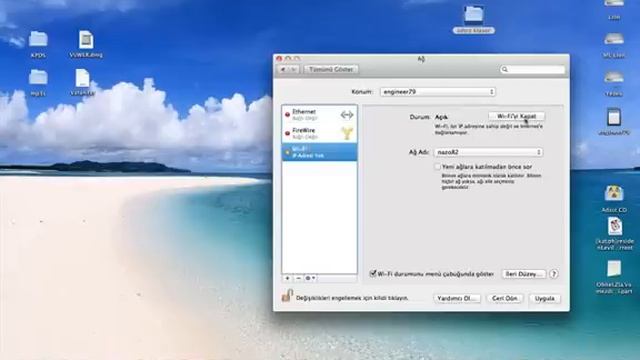640x360 pixels.
Task: Open the İleri Düzey advanced settings
Action: (x=524, y=274)
